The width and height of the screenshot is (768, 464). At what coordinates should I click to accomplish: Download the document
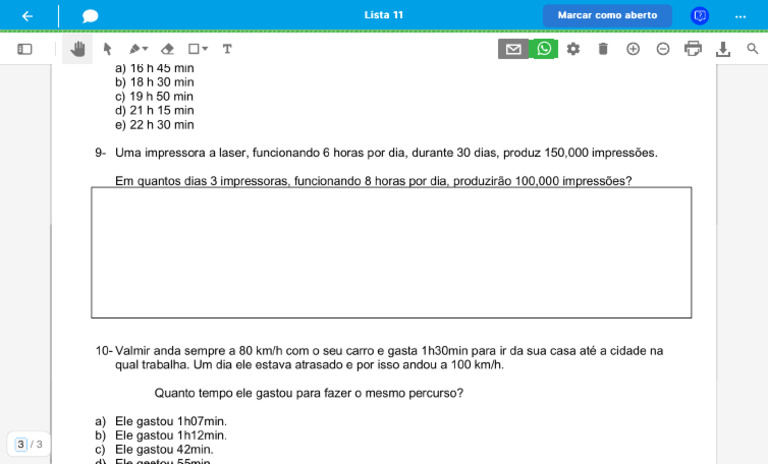point(723,49)
